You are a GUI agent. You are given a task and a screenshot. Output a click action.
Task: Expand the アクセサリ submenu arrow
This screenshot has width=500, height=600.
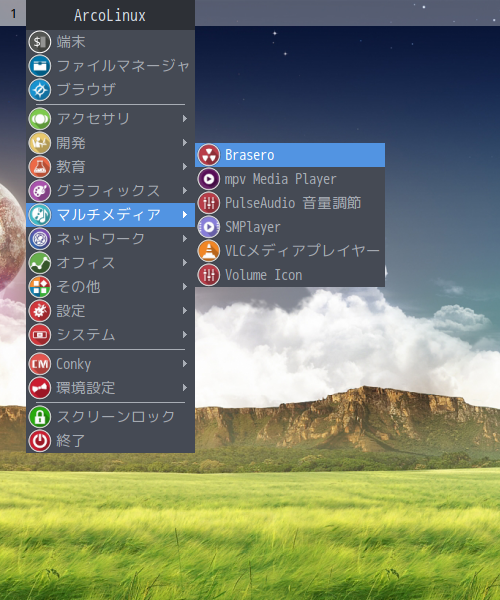pos(185,119)
